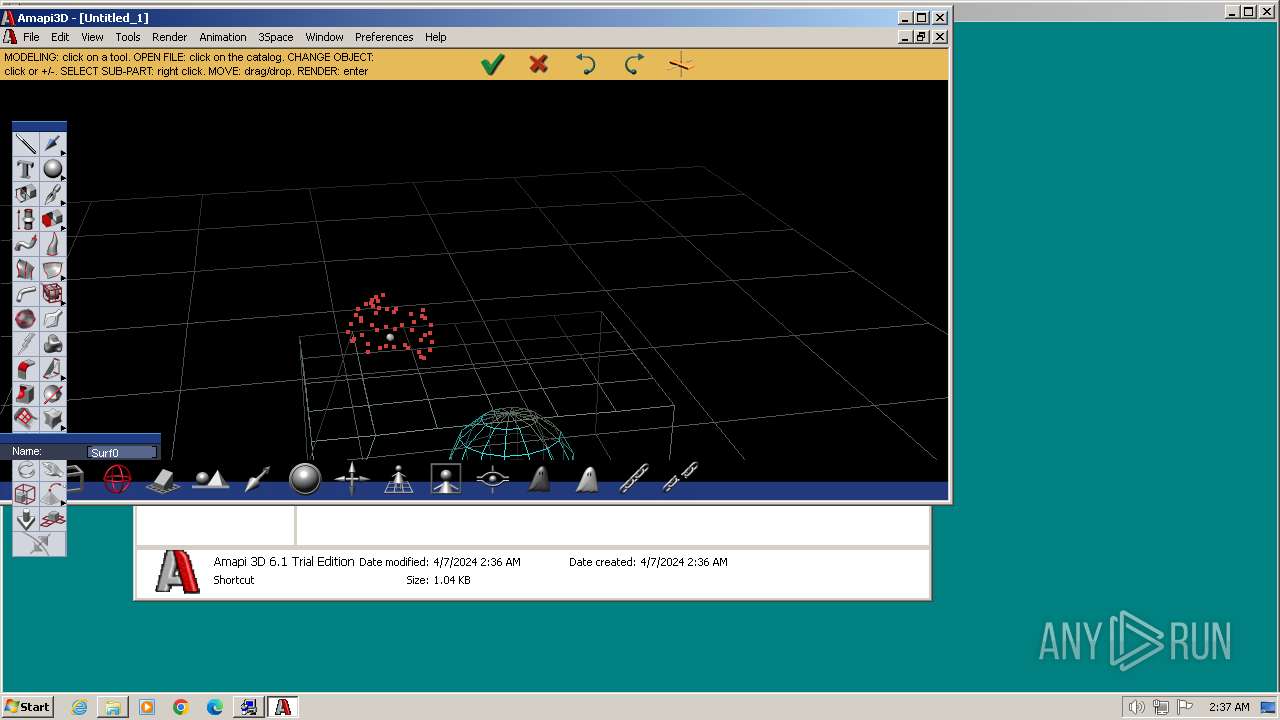Open the File menu
1280x720 pixels.
click(x=31, y=37)
